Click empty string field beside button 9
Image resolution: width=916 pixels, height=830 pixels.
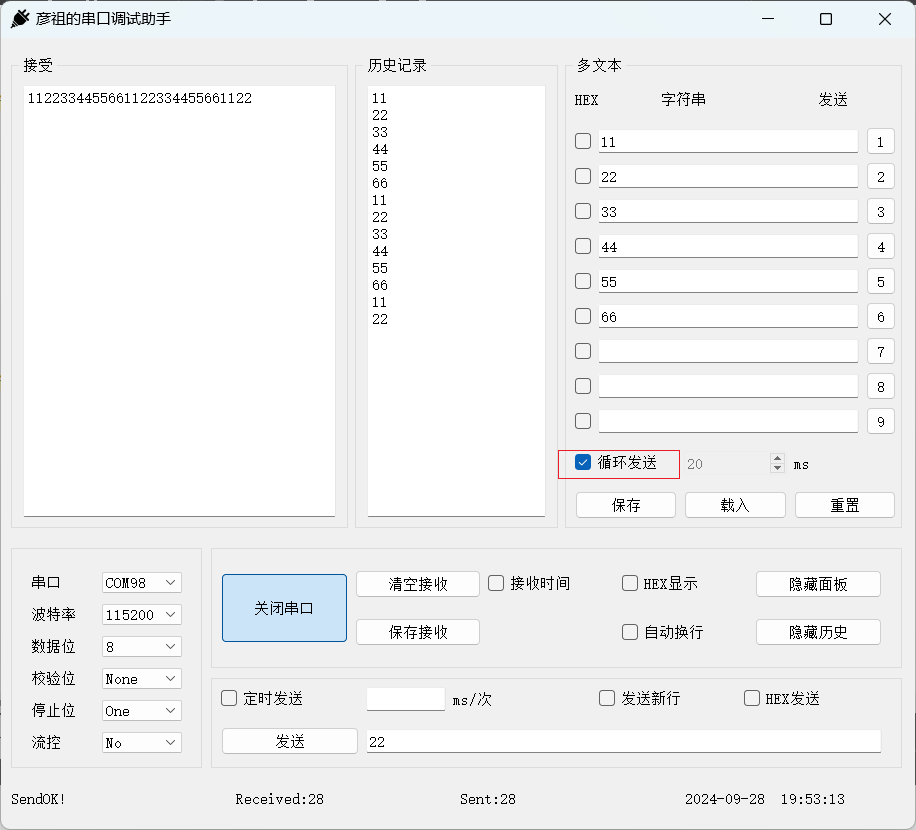point(728,422)
